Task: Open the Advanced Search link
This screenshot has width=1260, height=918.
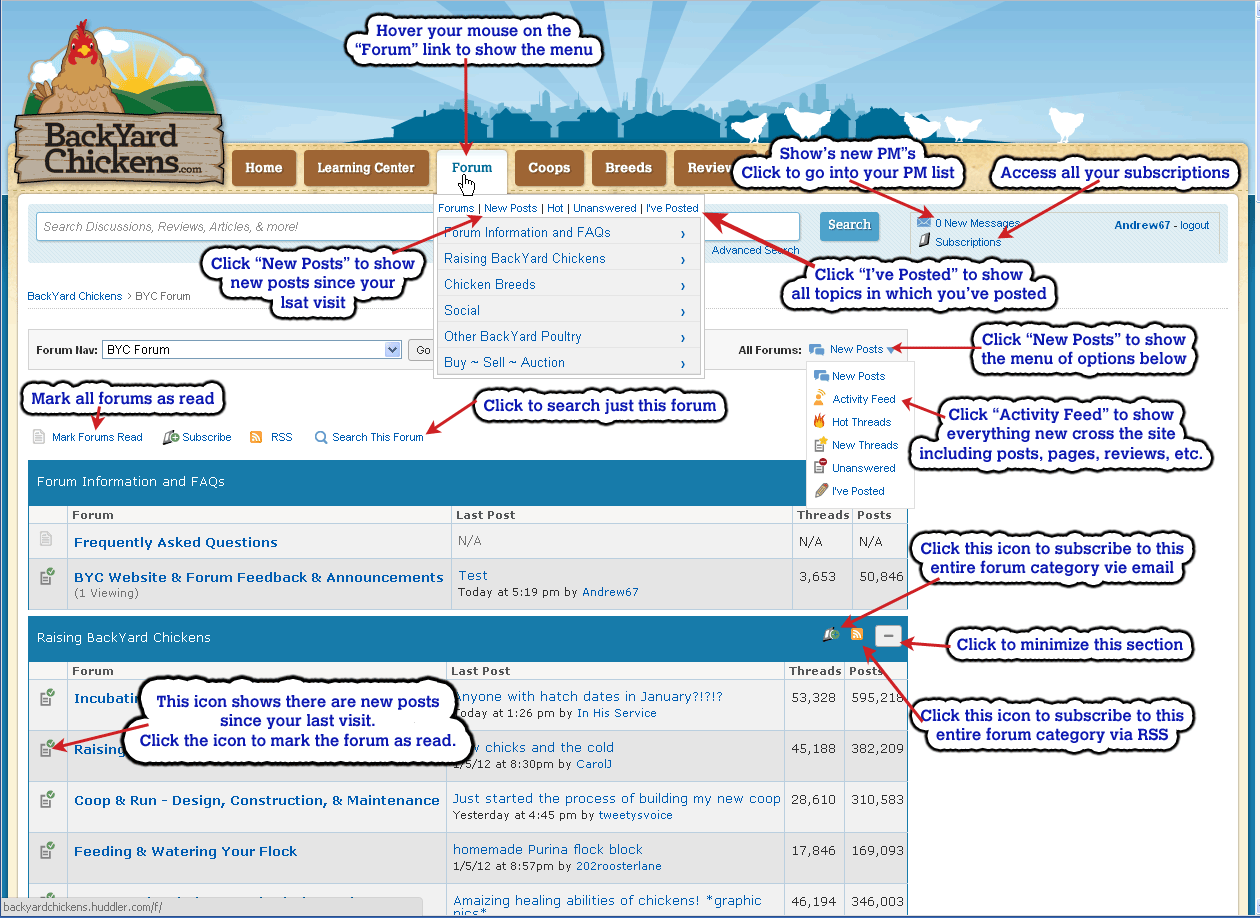Action: pos(755,250)
